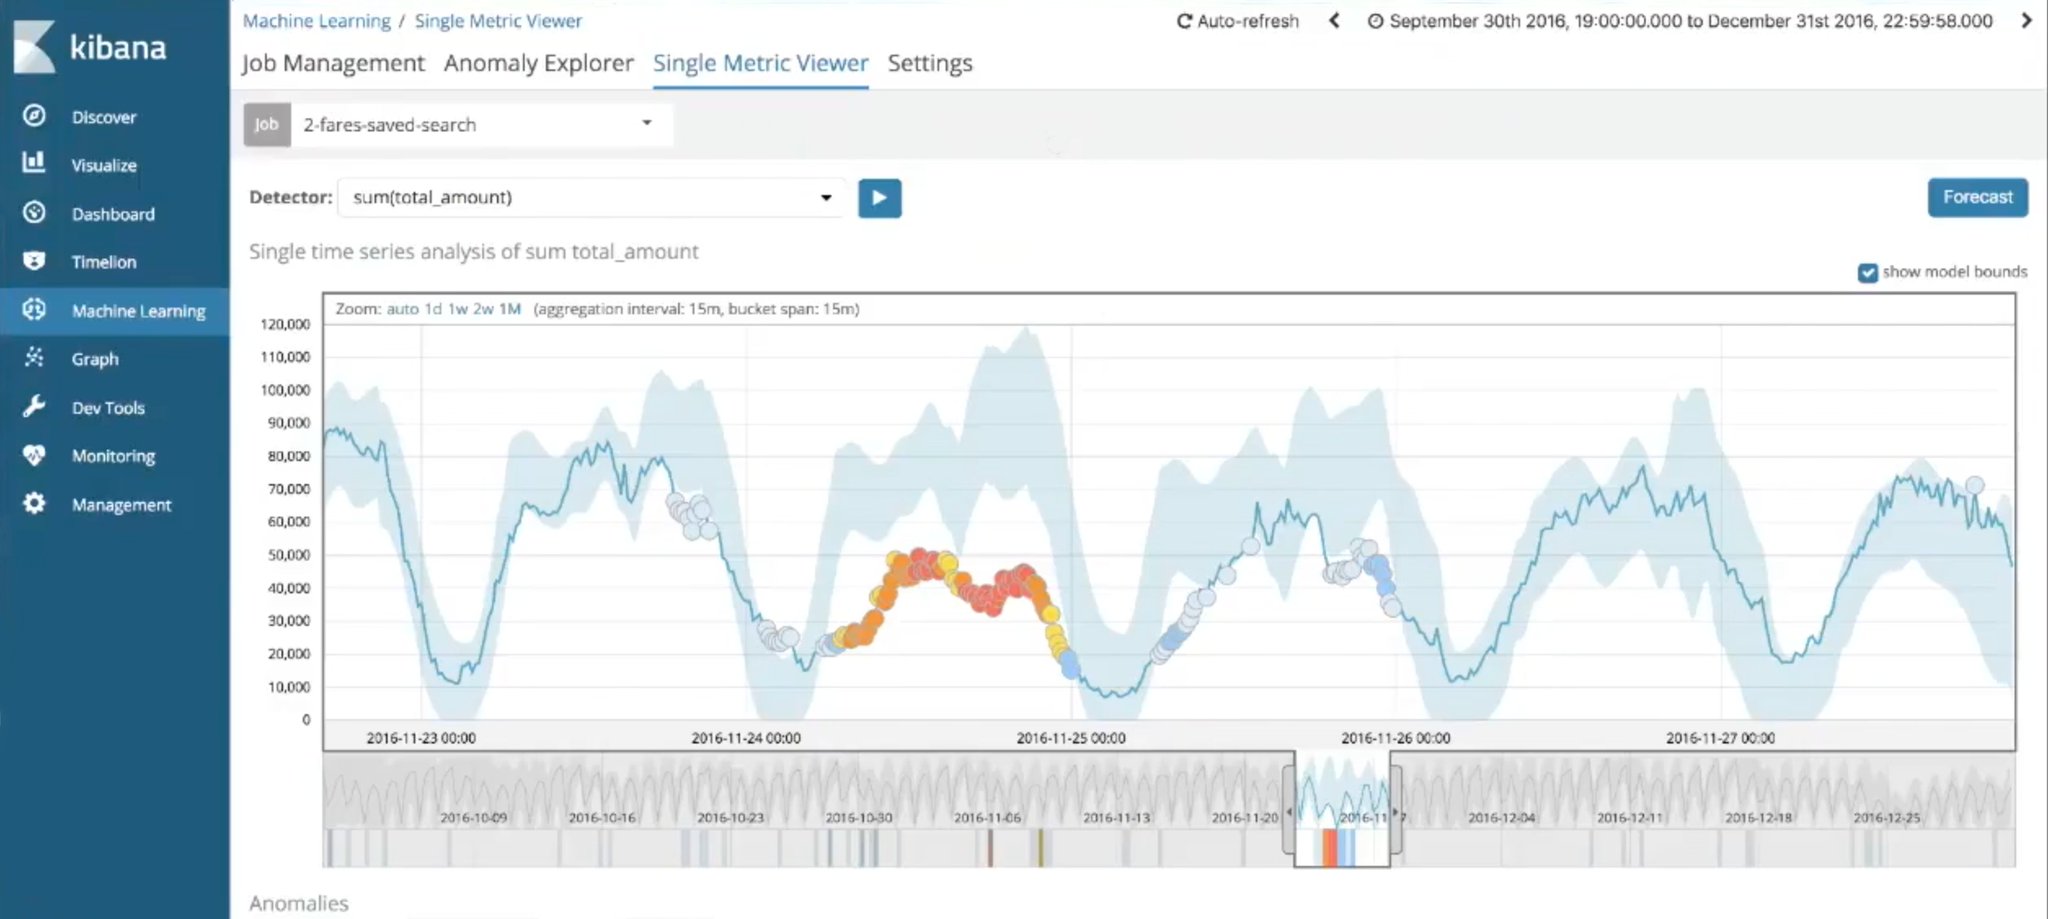
Task: Select Discover in the sidebar menu
Action: (x=104, y=117)
